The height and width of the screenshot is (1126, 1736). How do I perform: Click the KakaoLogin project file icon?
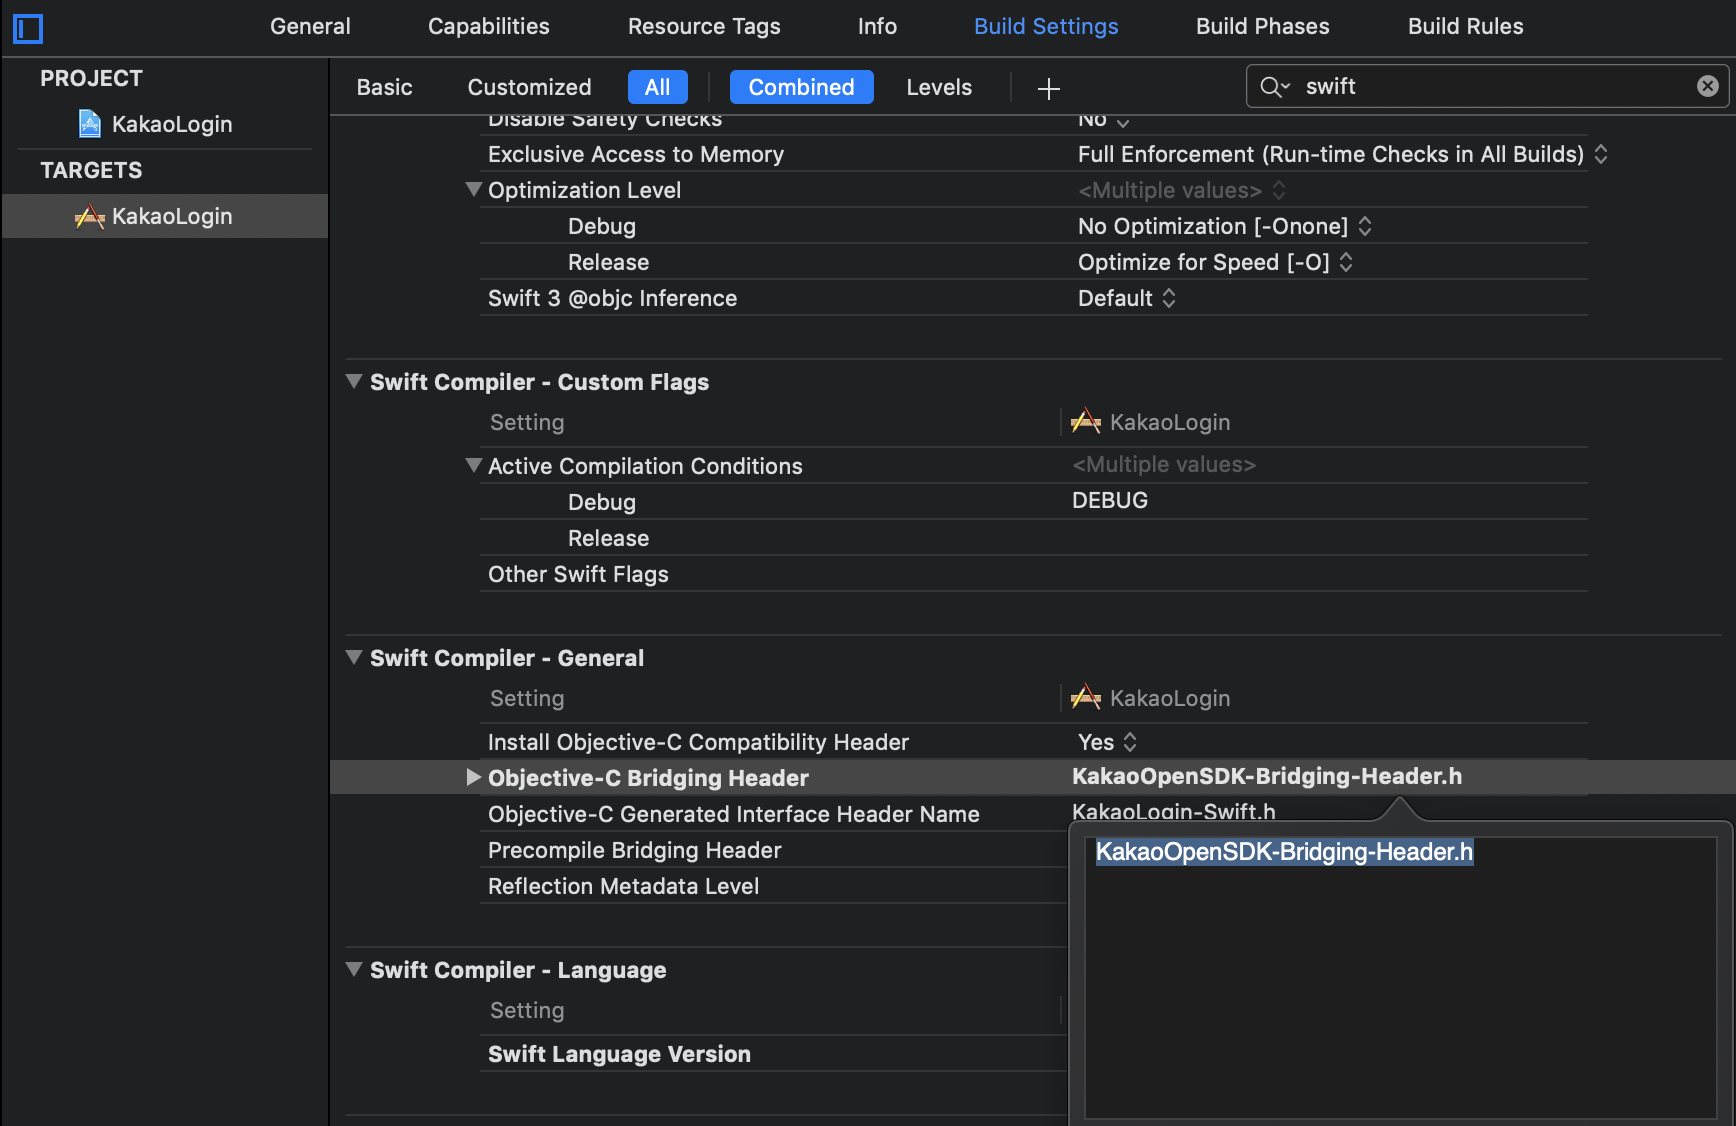click(90, 124)
